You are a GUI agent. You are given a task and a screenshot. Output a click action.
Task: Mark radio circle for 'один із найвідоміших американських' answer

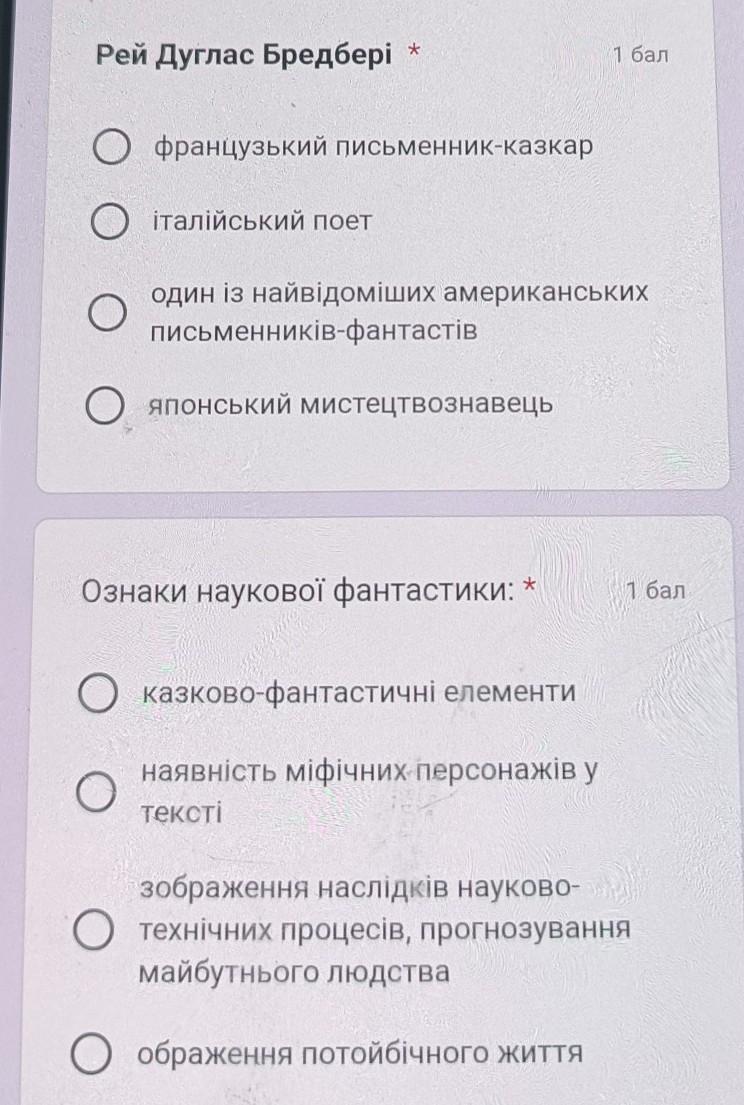click(106, 312)
